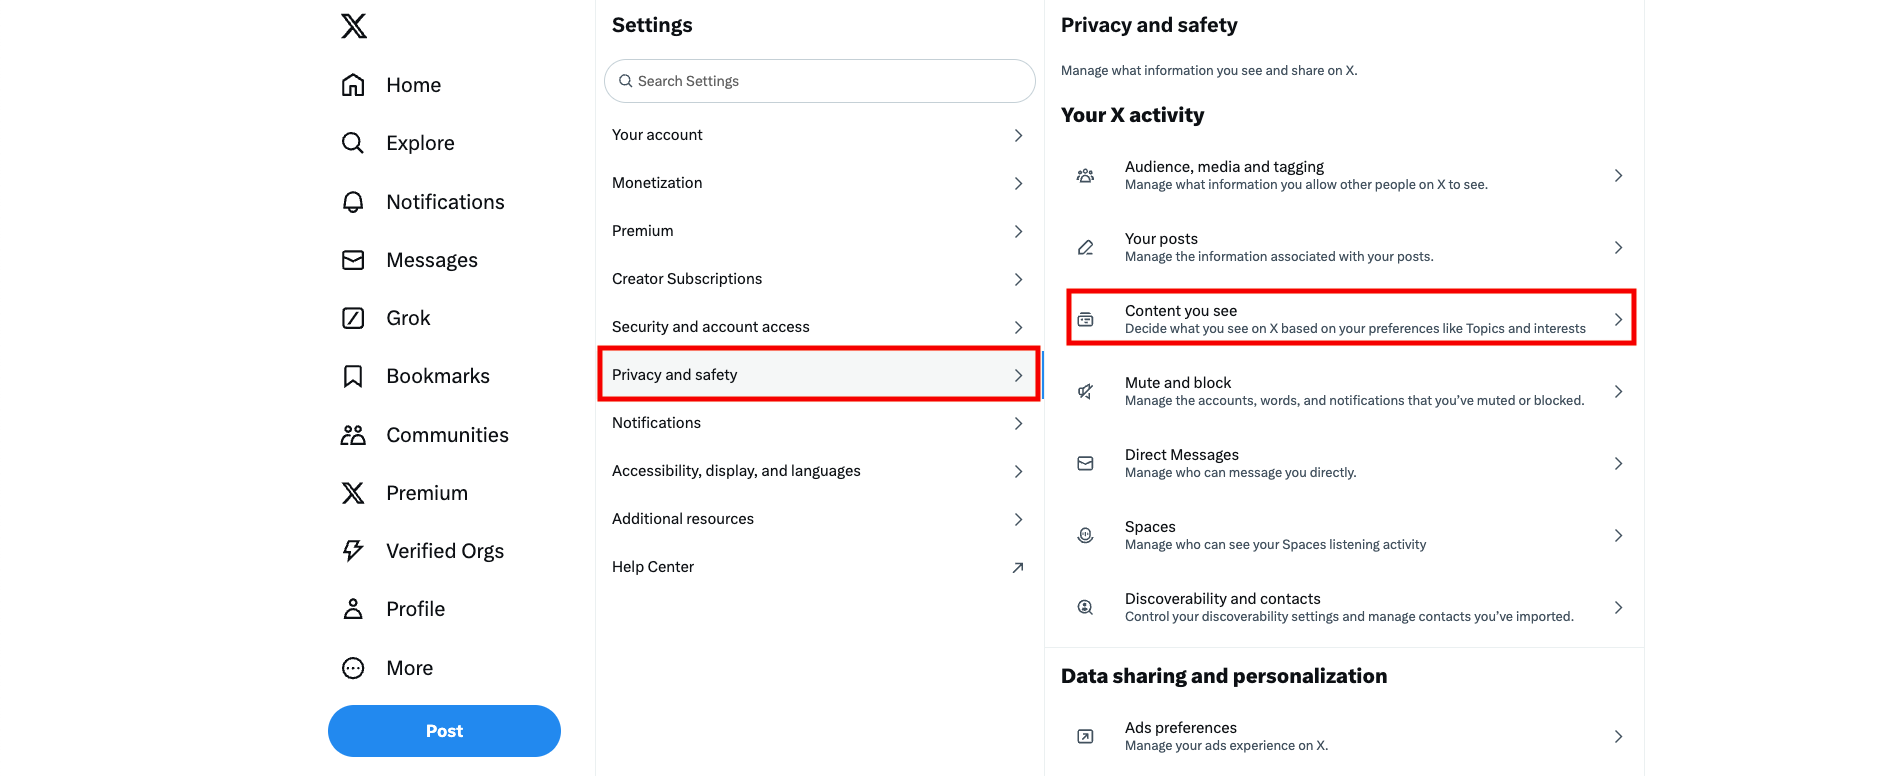Click the Messages envelope icon
The width and height of the screenshot is (1904, 776).
(x=353, y=260)
